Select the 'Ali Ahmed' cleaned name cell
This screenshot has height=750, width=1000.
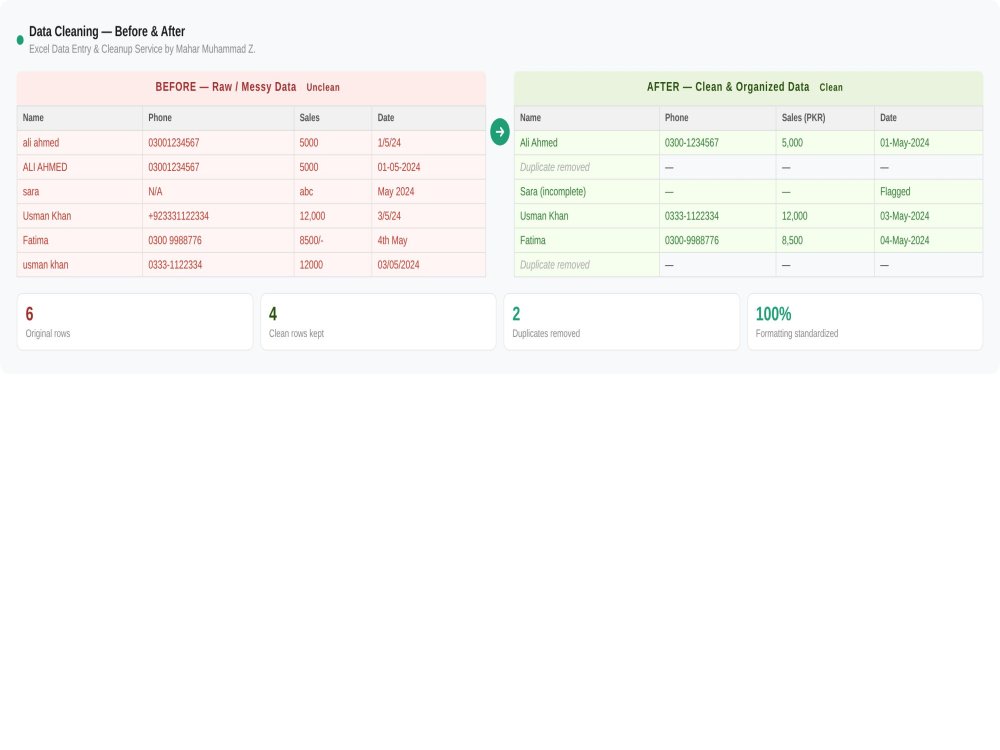point(587,143)
